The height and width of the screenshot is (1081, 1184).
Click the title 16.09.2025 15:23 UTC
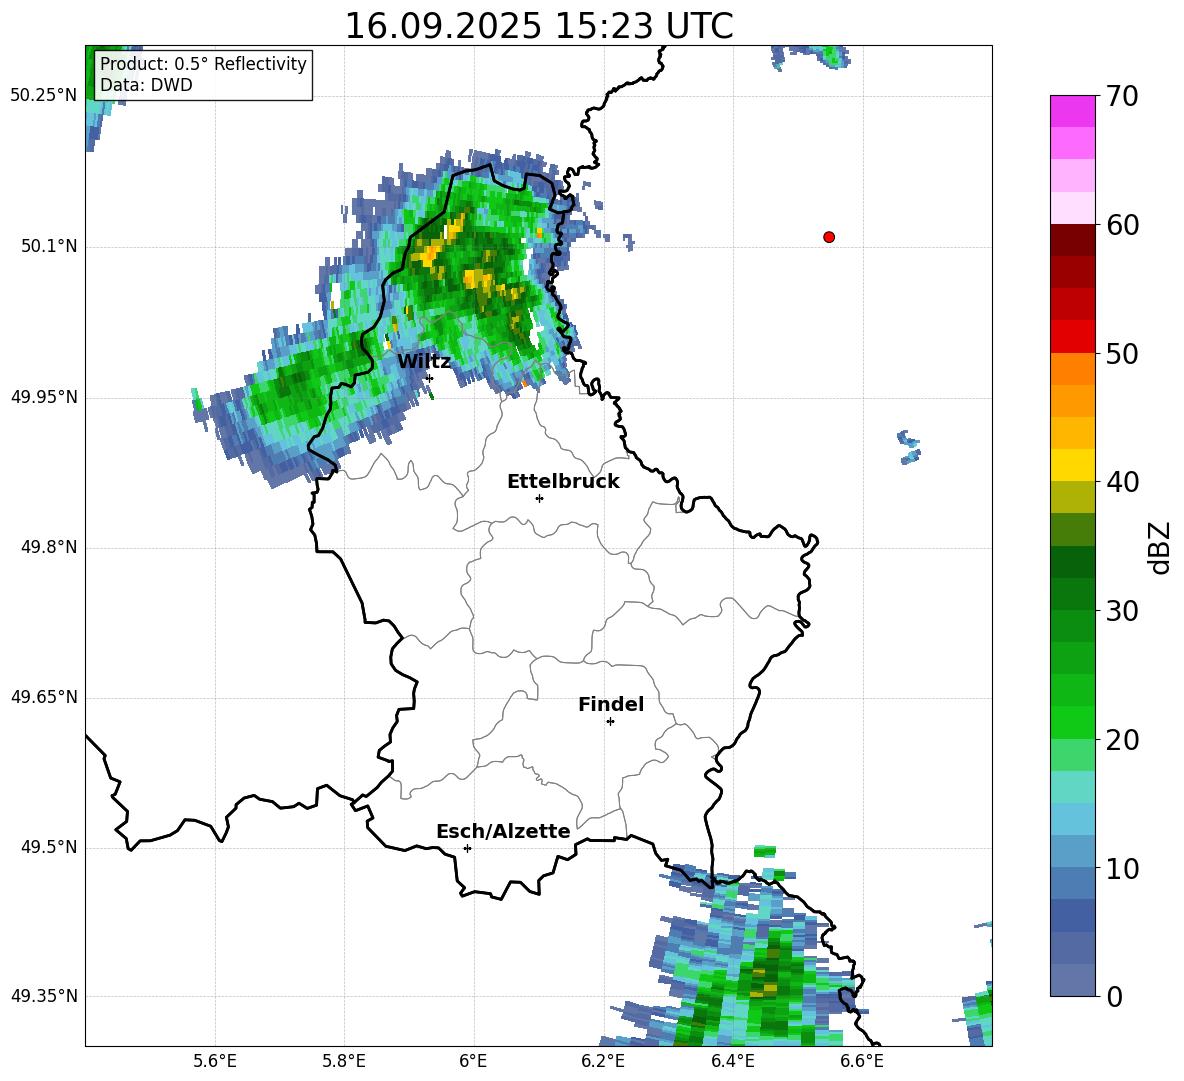(x=539, y=26)
